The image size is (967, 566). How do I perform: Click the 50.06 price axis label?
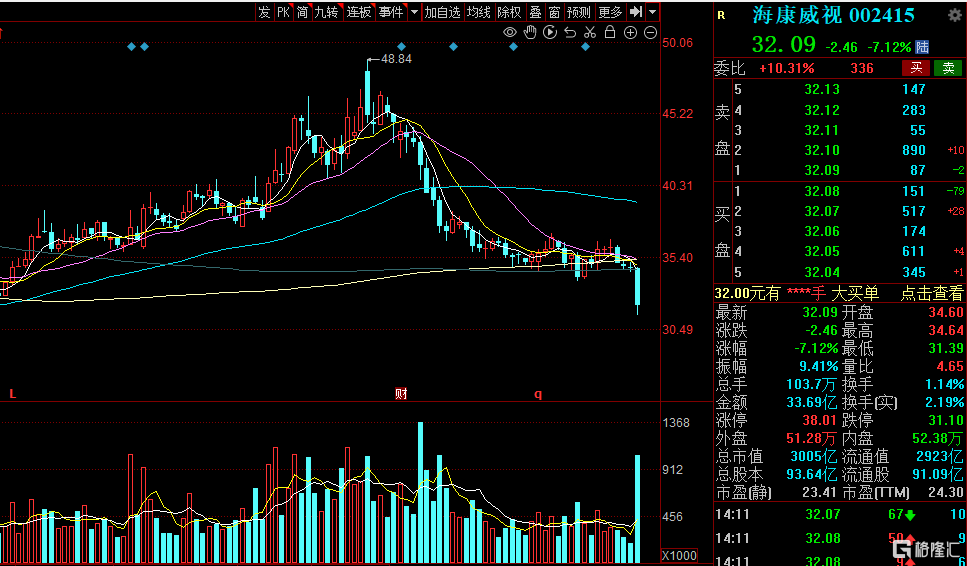coord(678,43)
